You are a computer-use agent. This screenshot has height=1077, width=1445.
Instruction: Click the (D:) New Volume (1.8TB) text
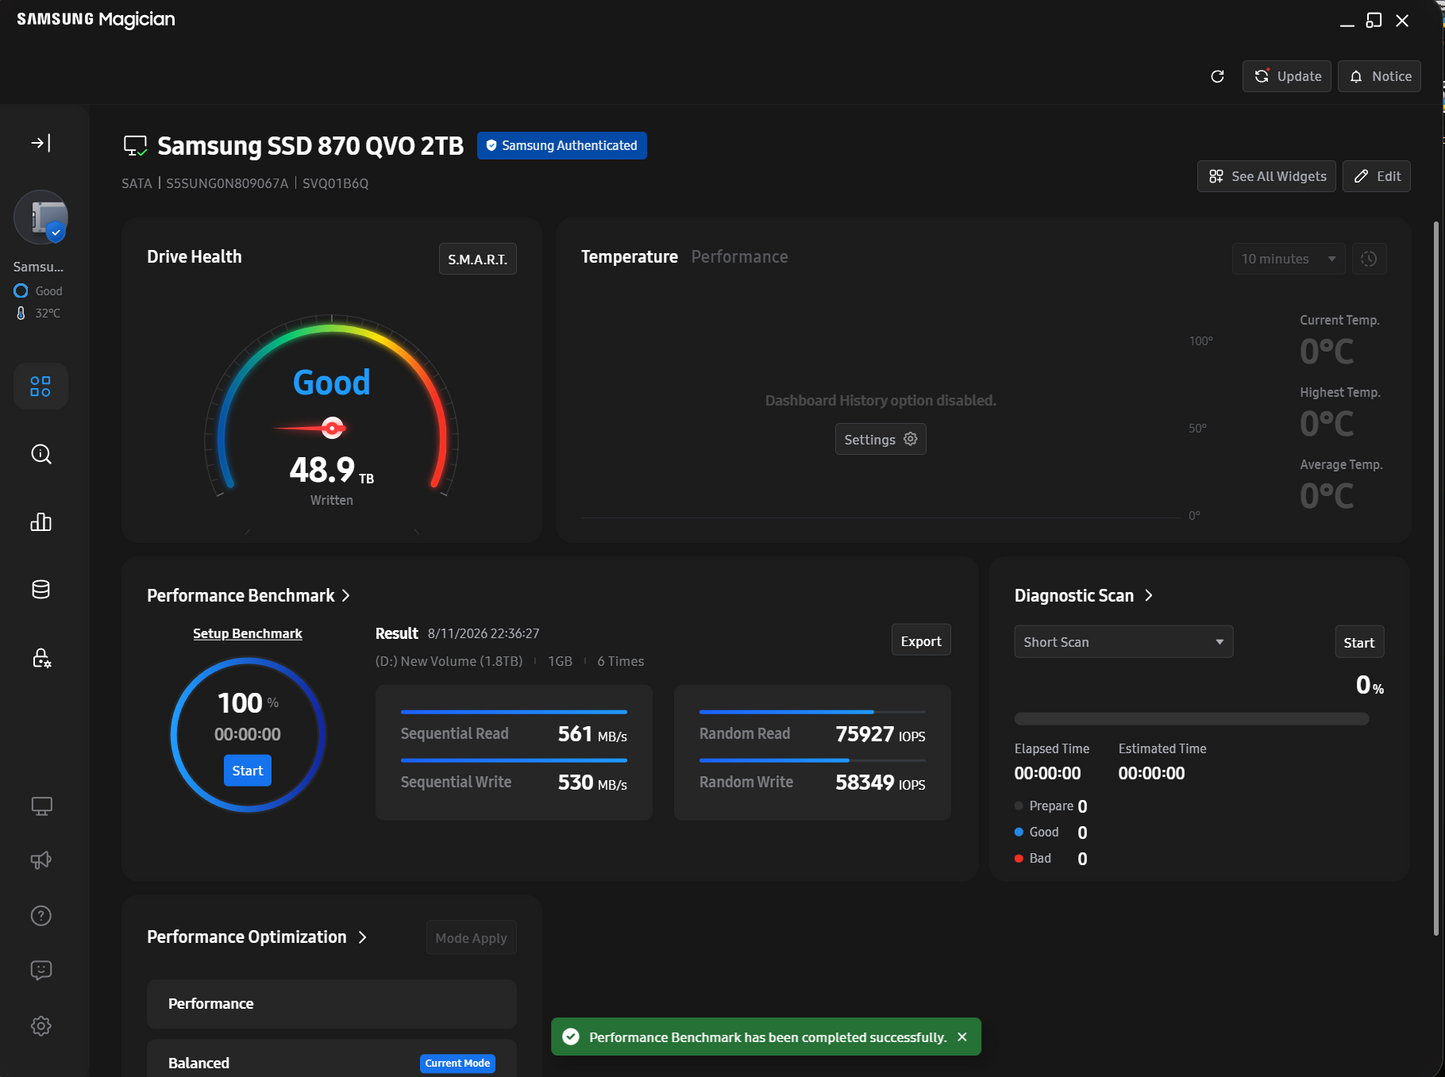[449, 661]
